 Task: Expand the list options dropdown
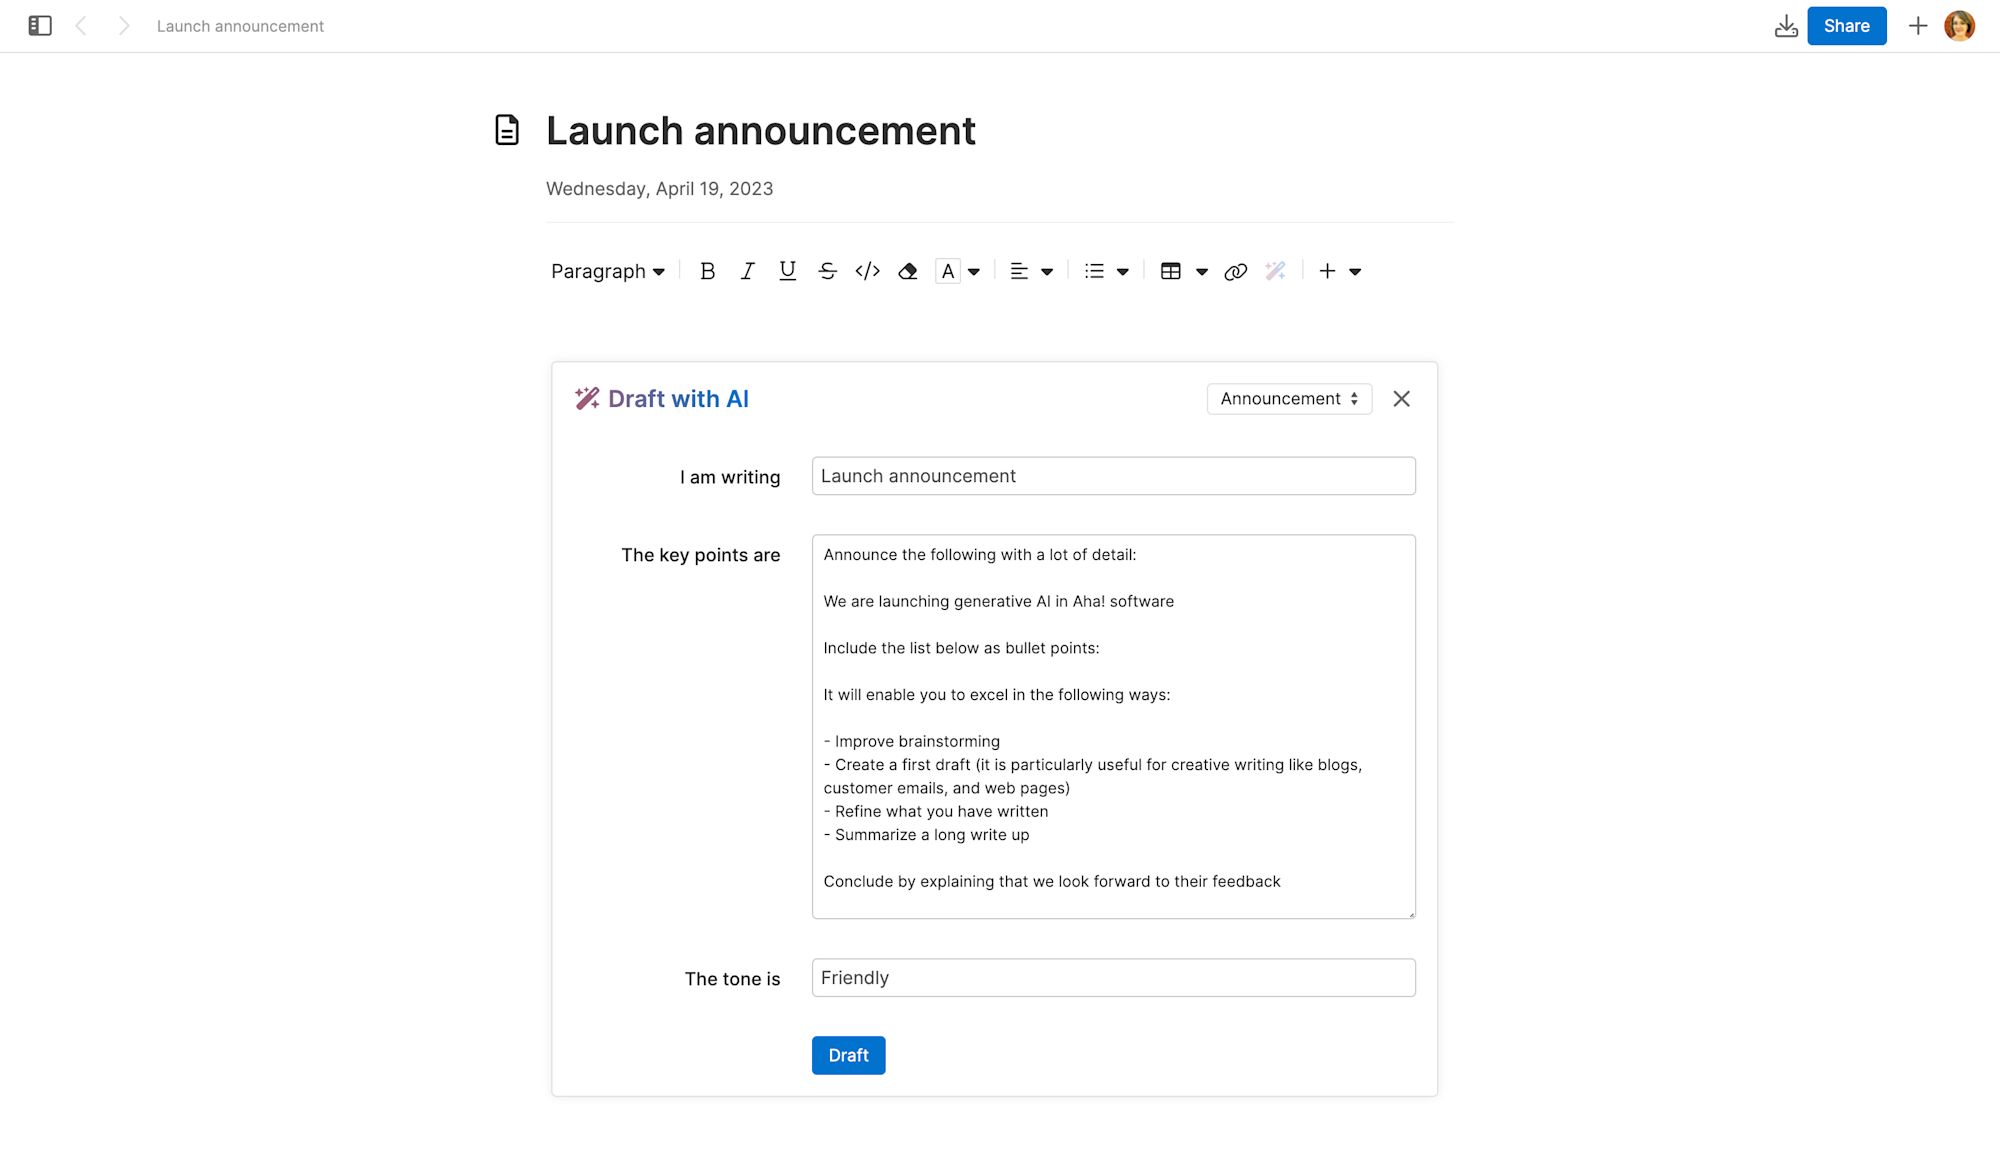coord(1122,271)
